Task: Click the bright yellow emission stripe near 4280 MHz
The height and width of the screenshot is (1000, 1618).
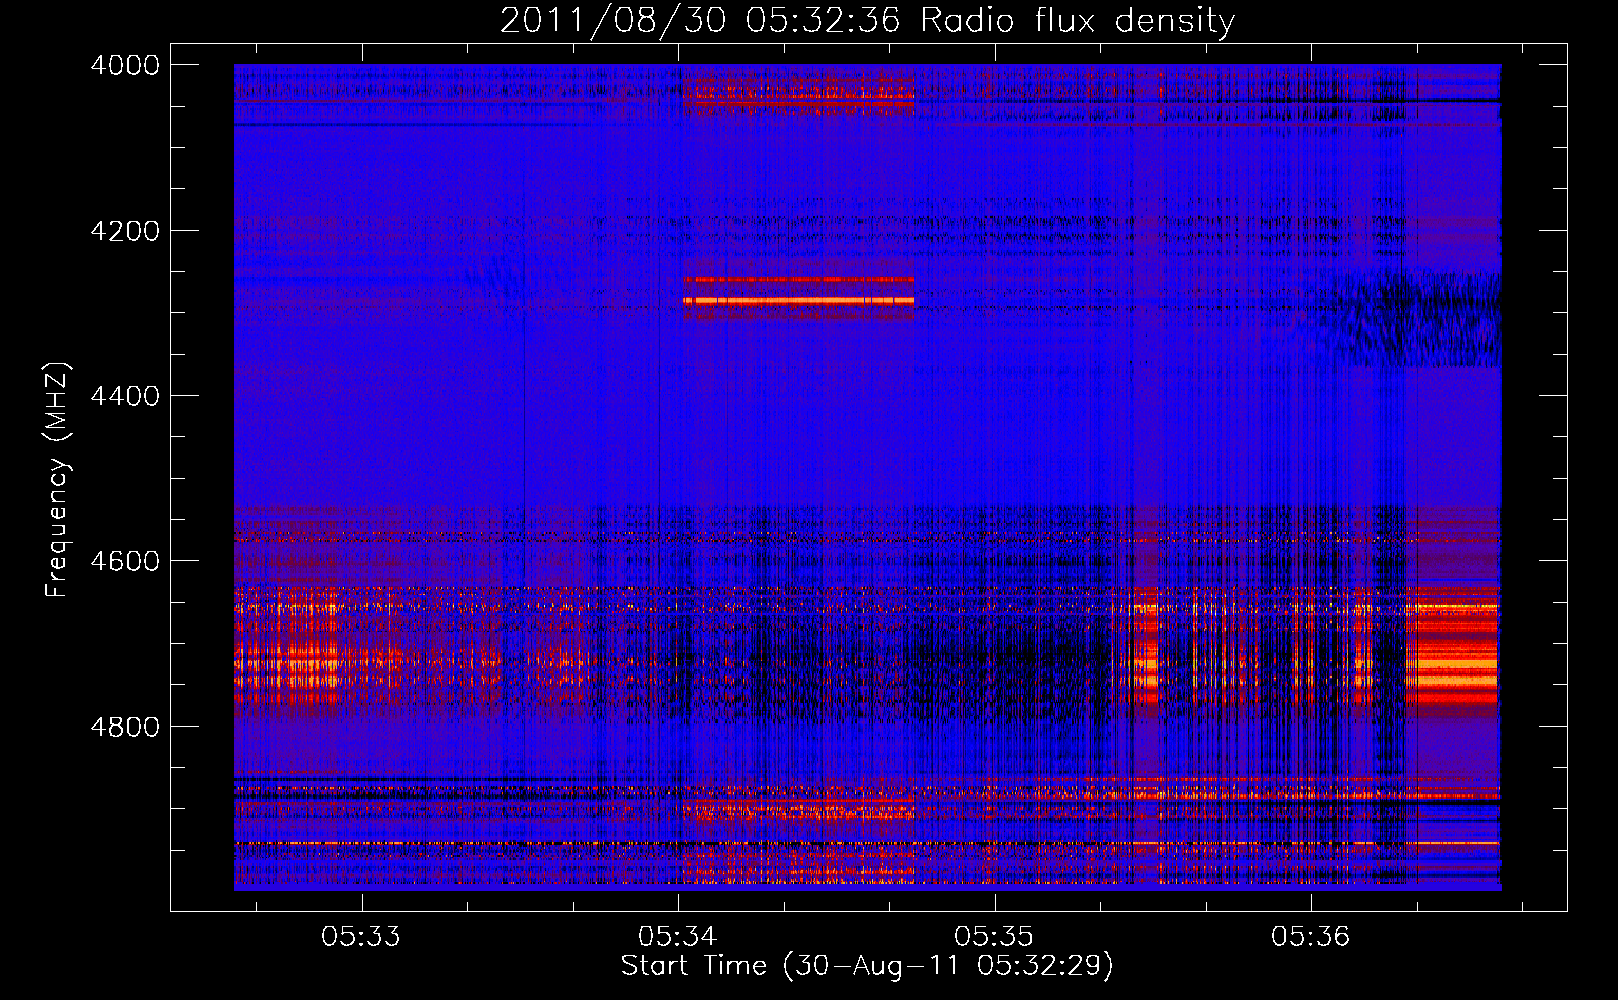Action: tap(798, 300)
